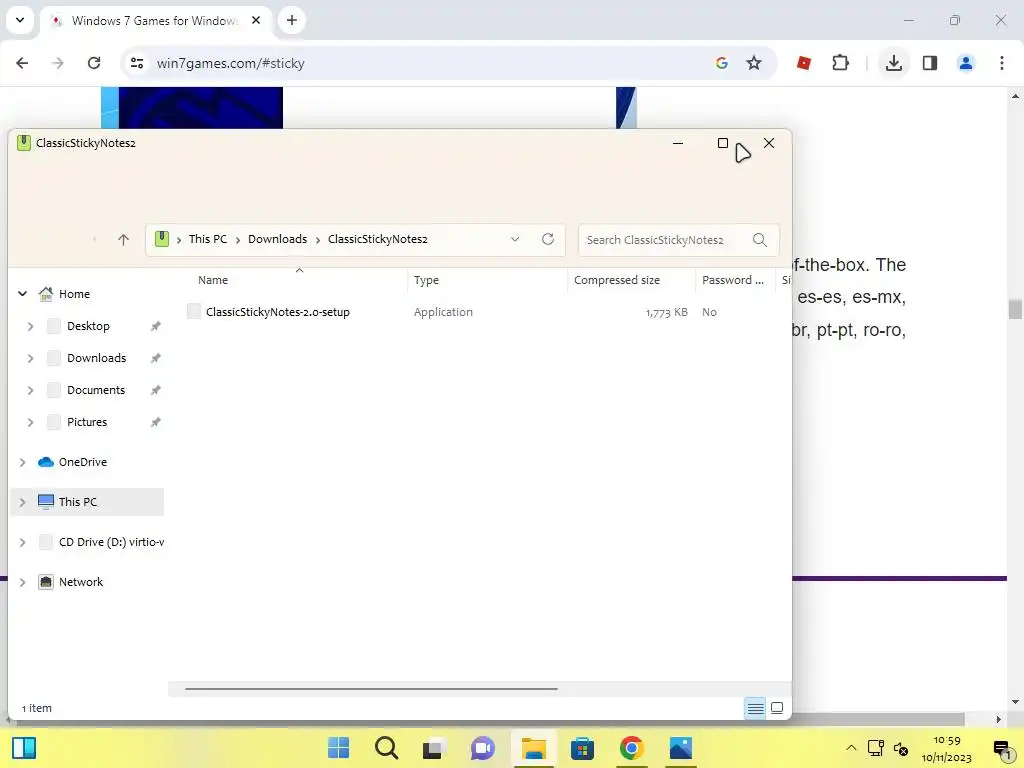Show Chrome downloads panel

[x=894, y=63]
